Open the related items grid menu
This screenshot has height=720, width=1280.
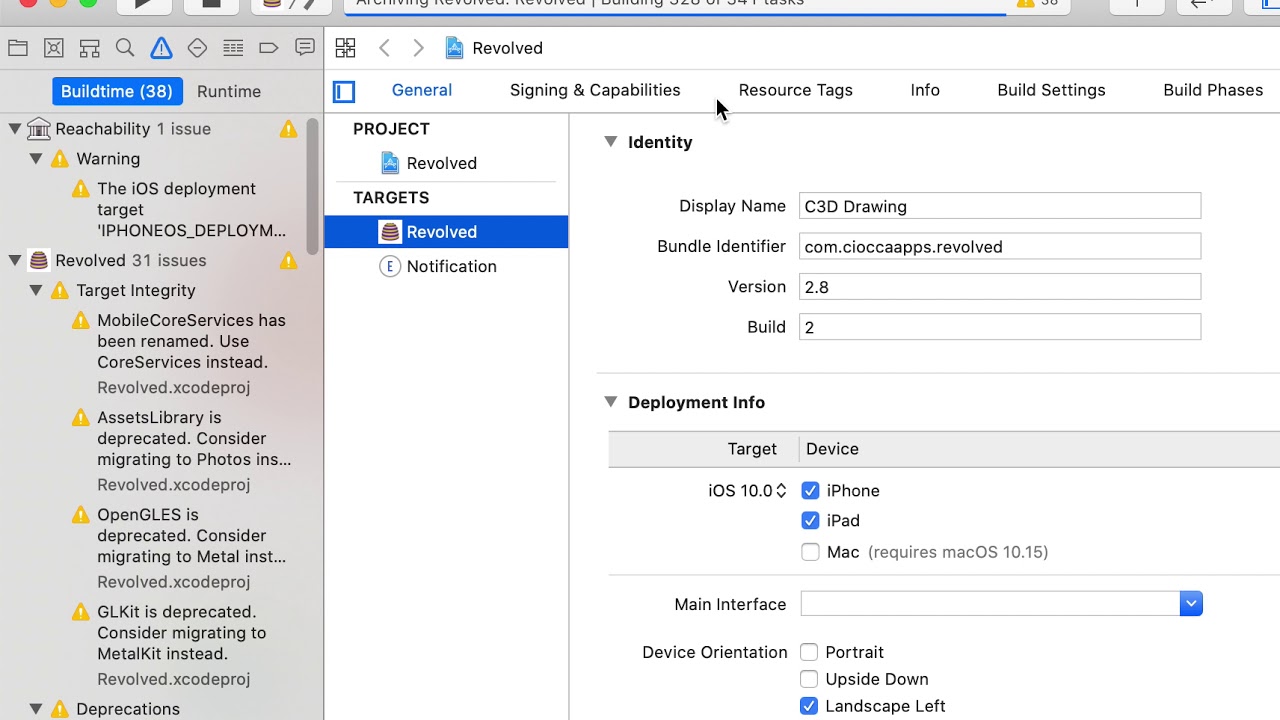pos(345,48)
